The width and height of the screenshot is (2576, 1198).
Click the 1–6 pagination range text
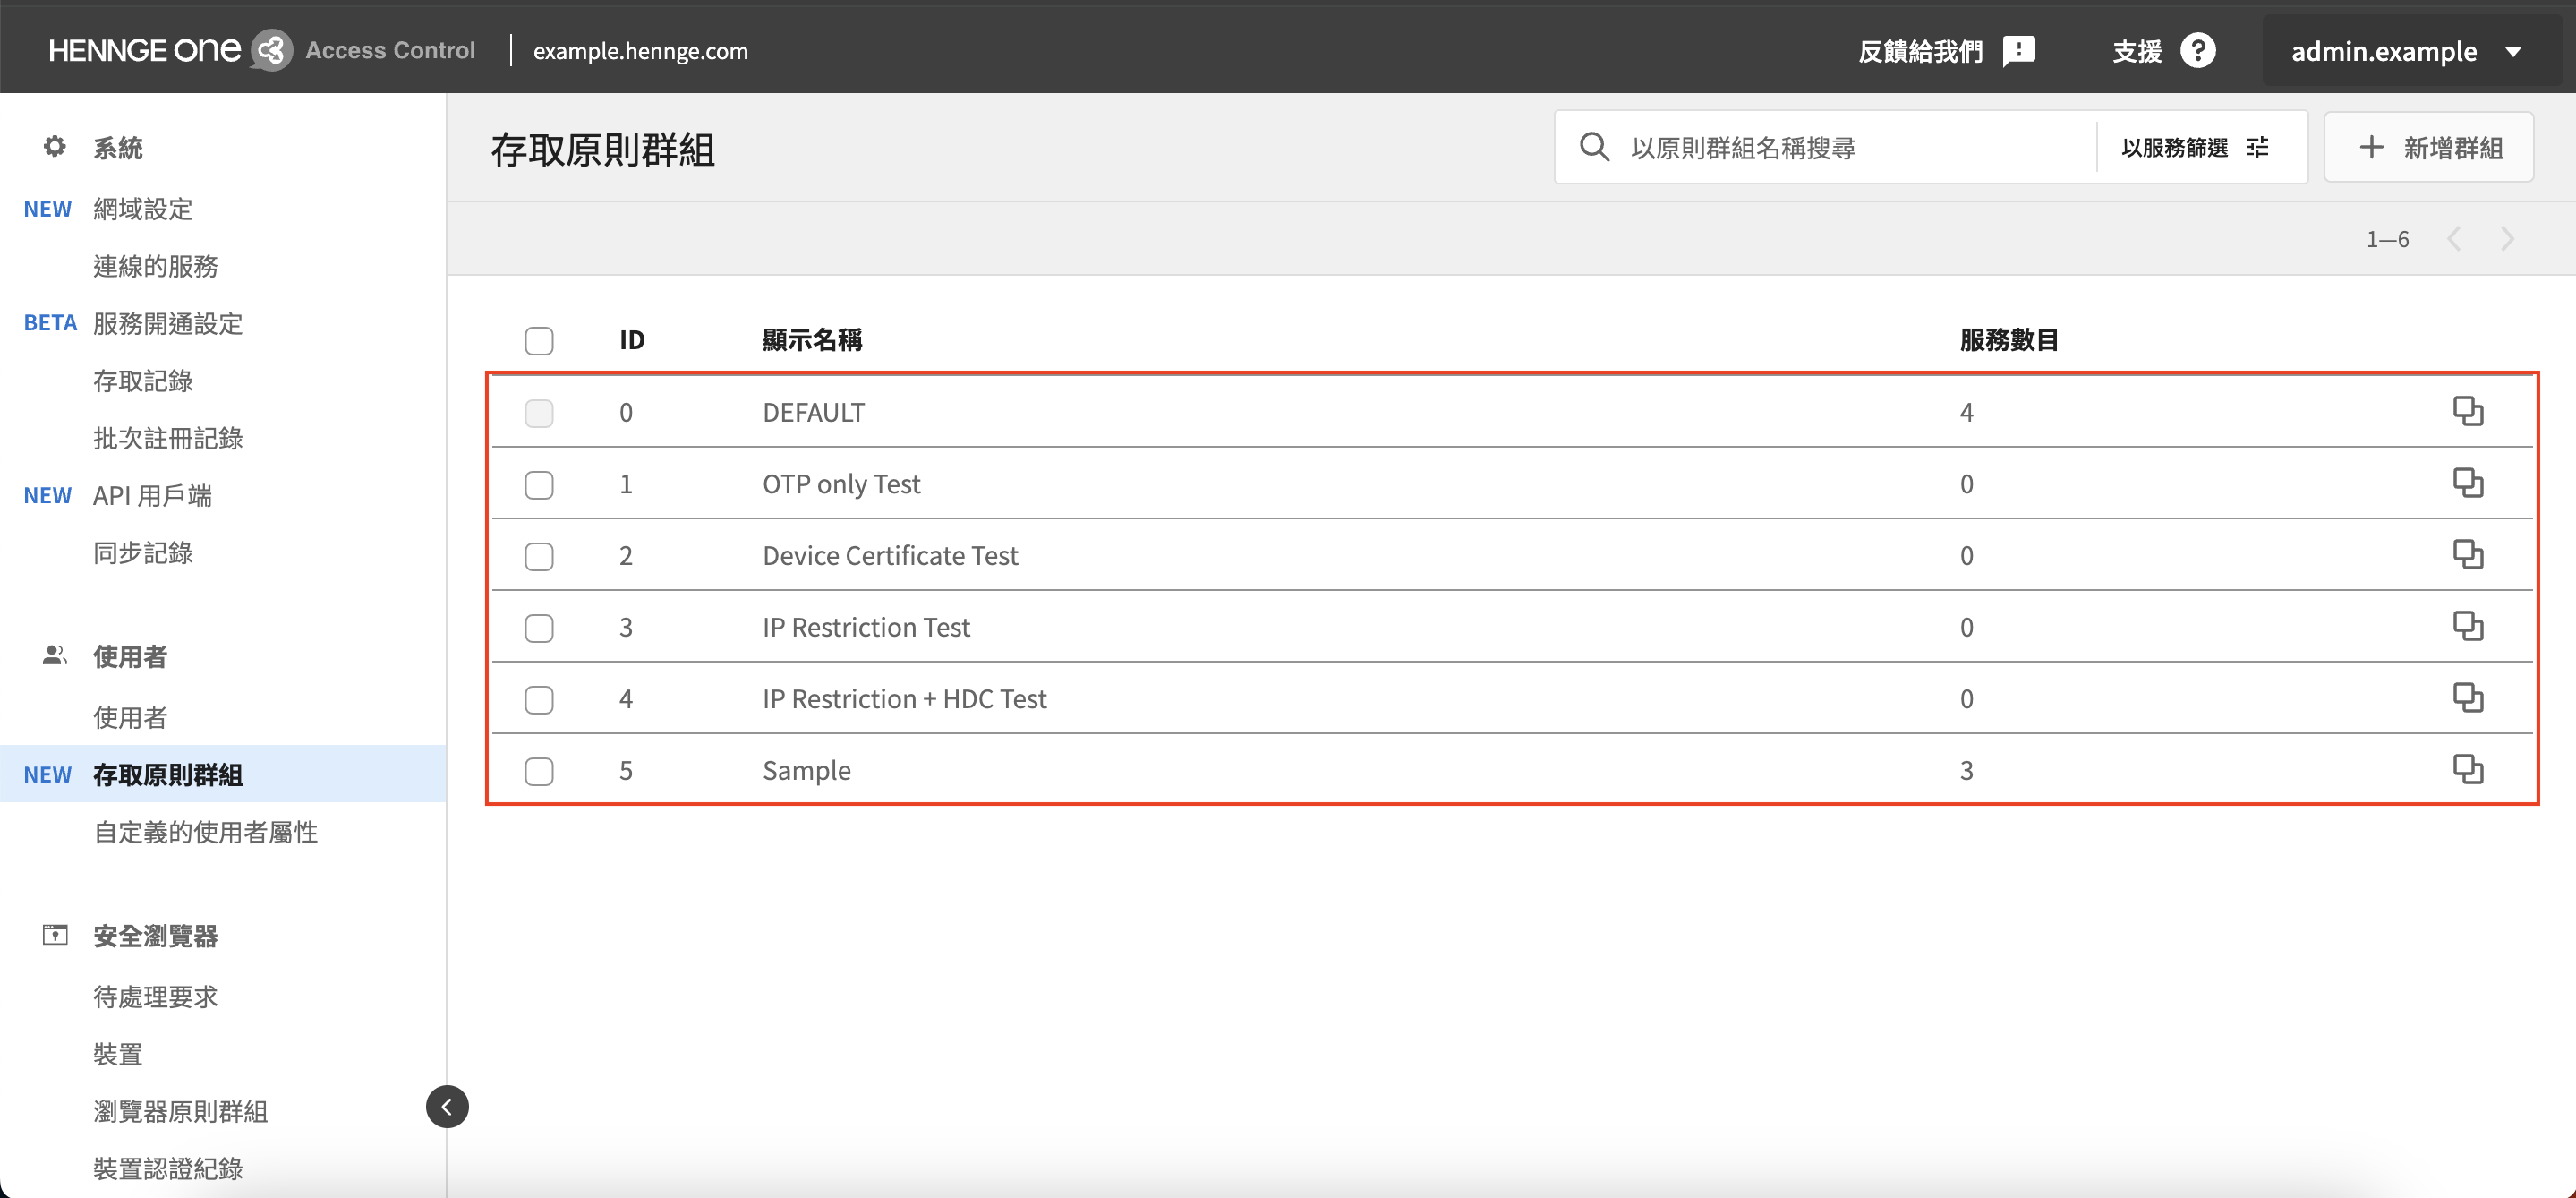[2387, 239]
